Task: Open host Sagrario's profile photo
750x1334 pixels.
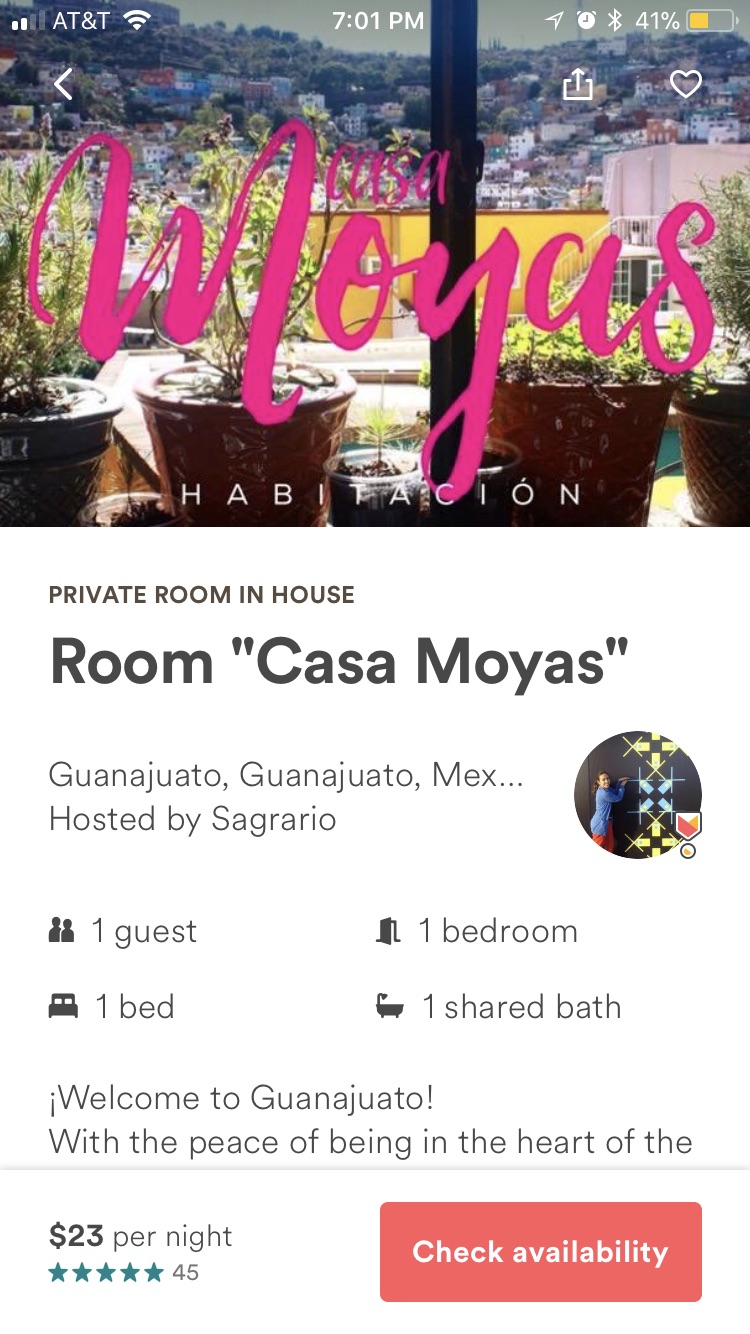Action: (x=638, y=795)
